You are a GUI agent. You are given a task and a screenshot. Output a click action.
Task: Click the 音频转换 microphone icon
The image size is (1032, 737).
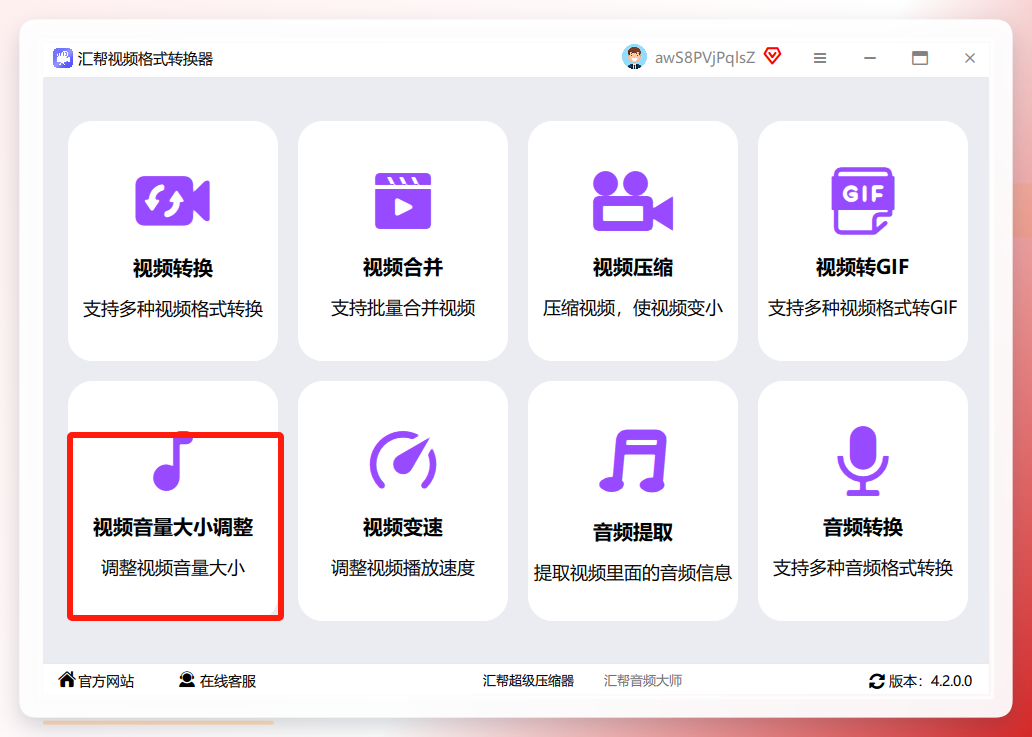pos(862,461)
